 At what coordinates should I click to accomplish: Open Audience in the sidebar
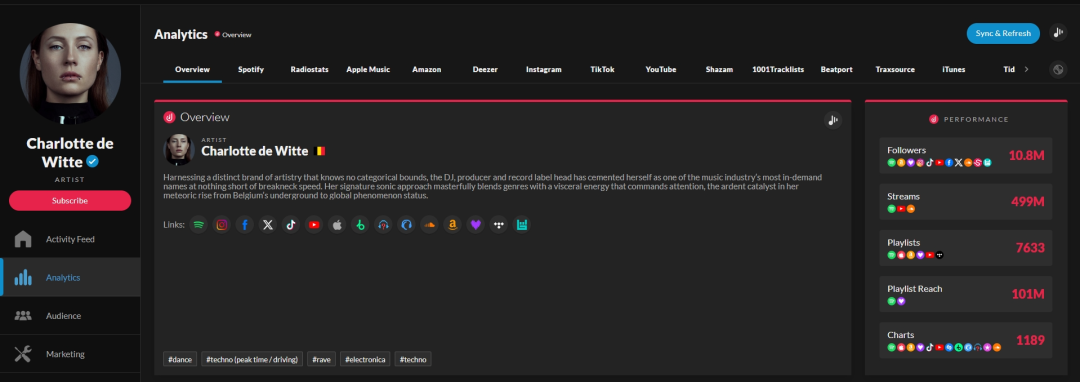pos(70,316)
